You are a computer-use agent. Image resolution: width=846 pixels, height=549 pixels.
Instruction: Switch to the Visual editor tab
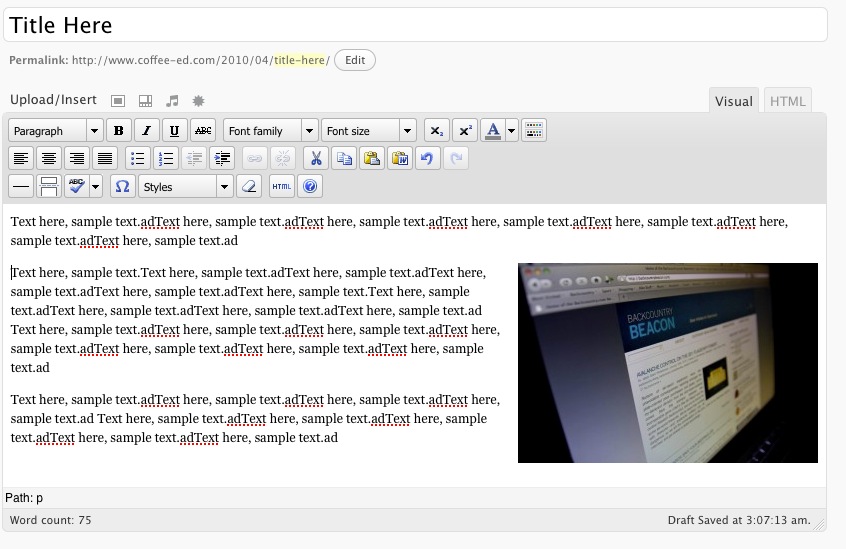(x=733, y=101)
